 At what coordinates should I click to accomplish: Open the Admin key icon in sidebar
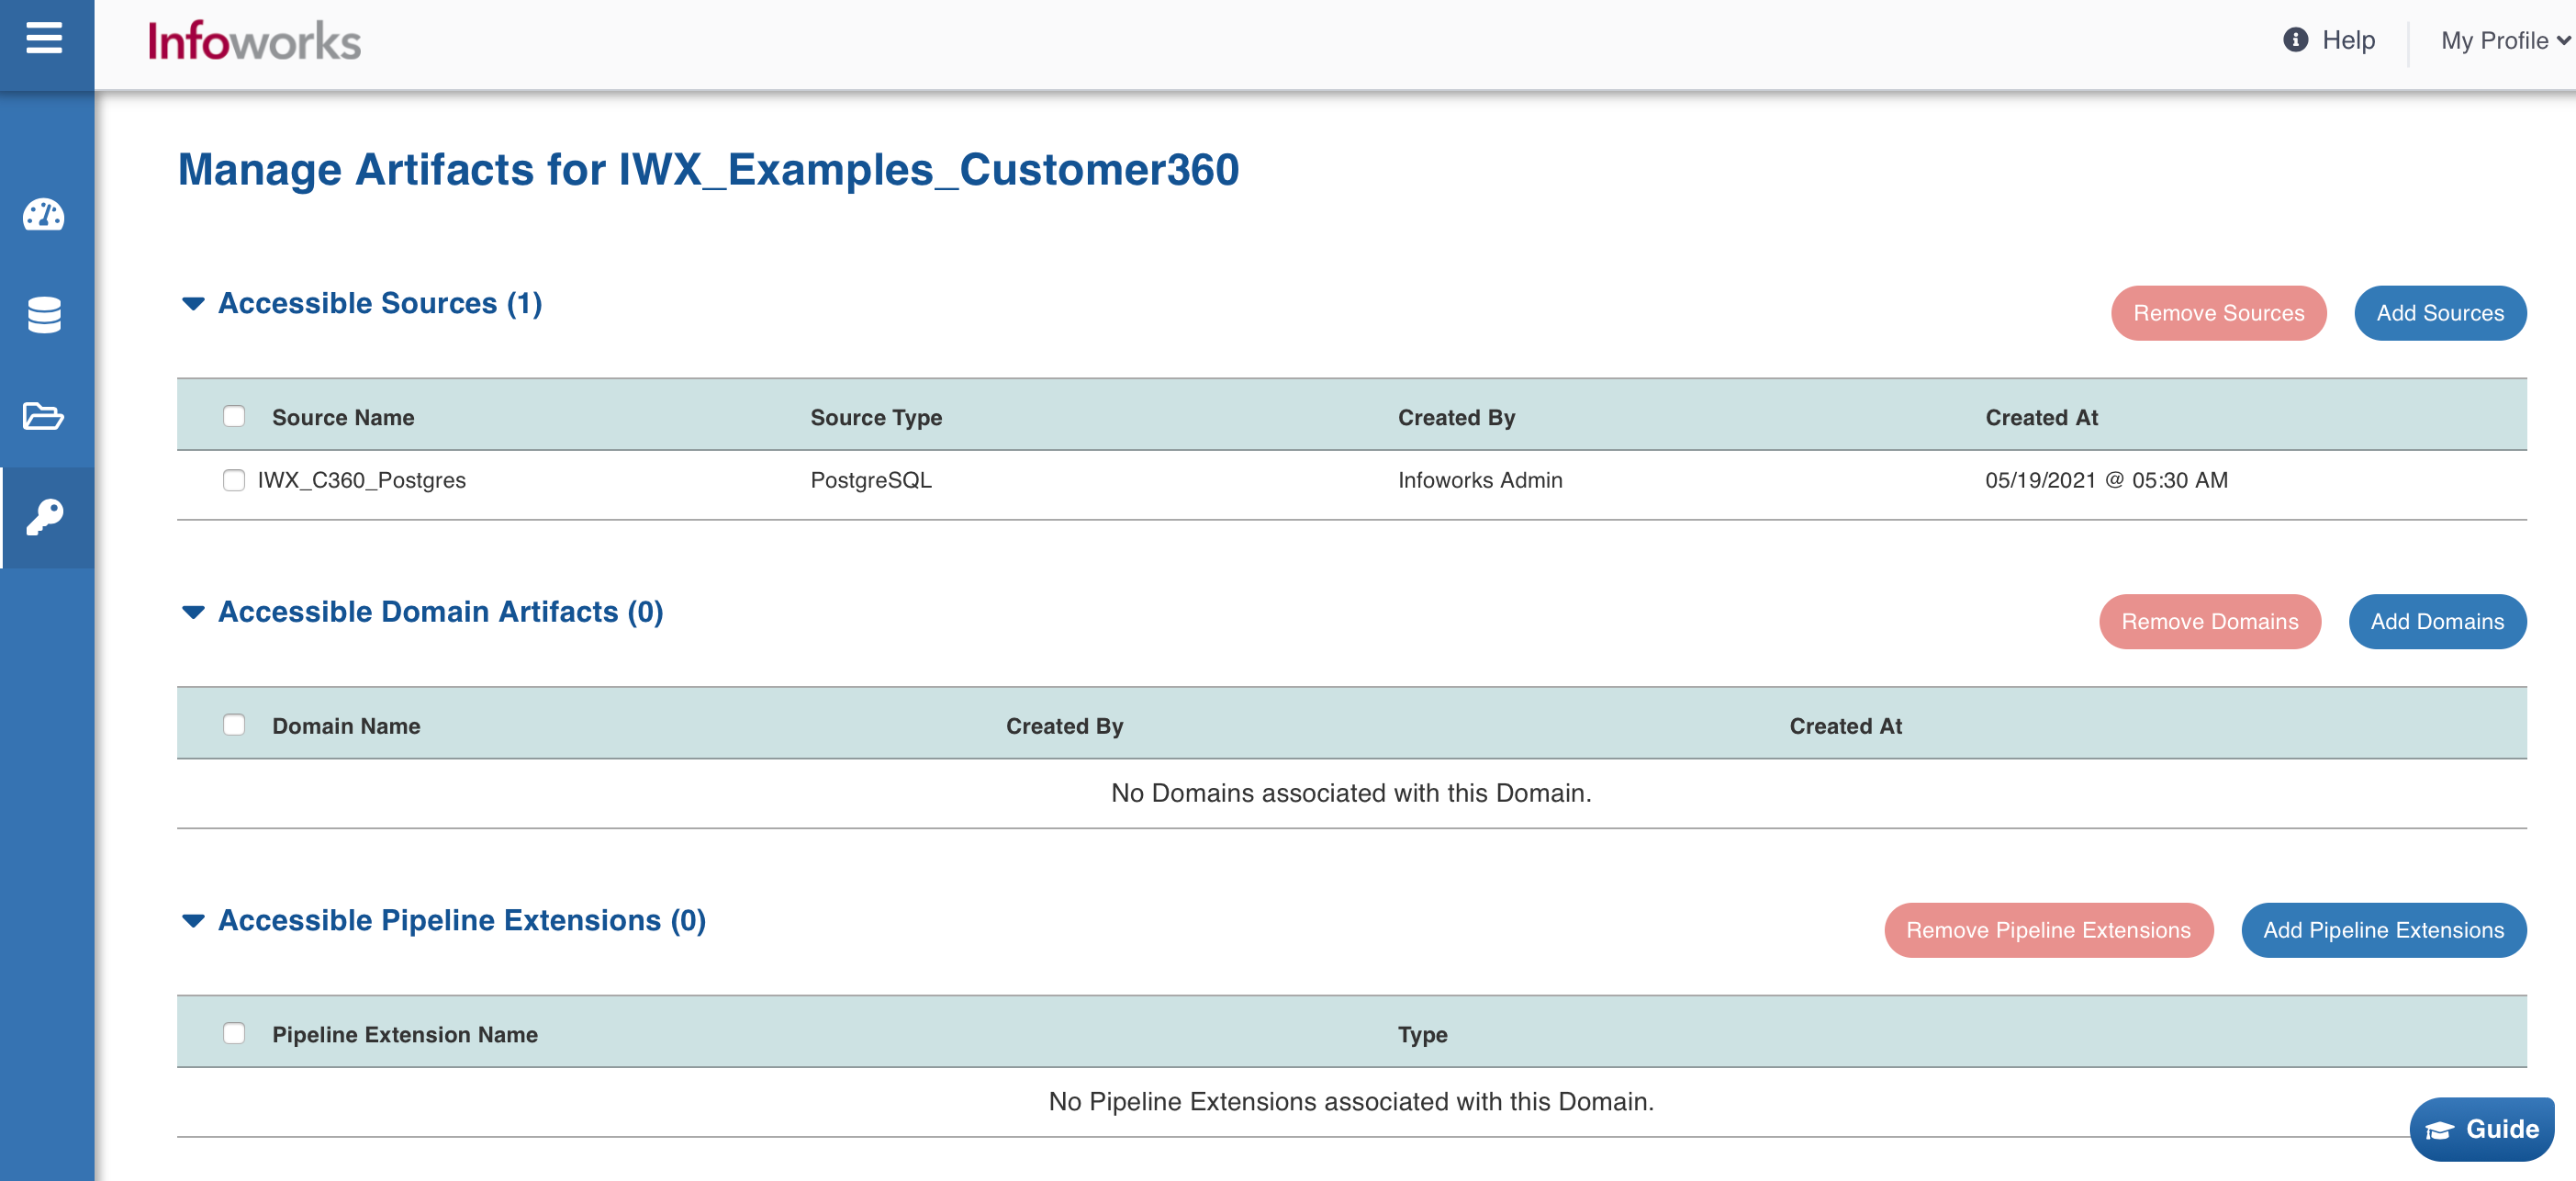(x=44, y=517)
